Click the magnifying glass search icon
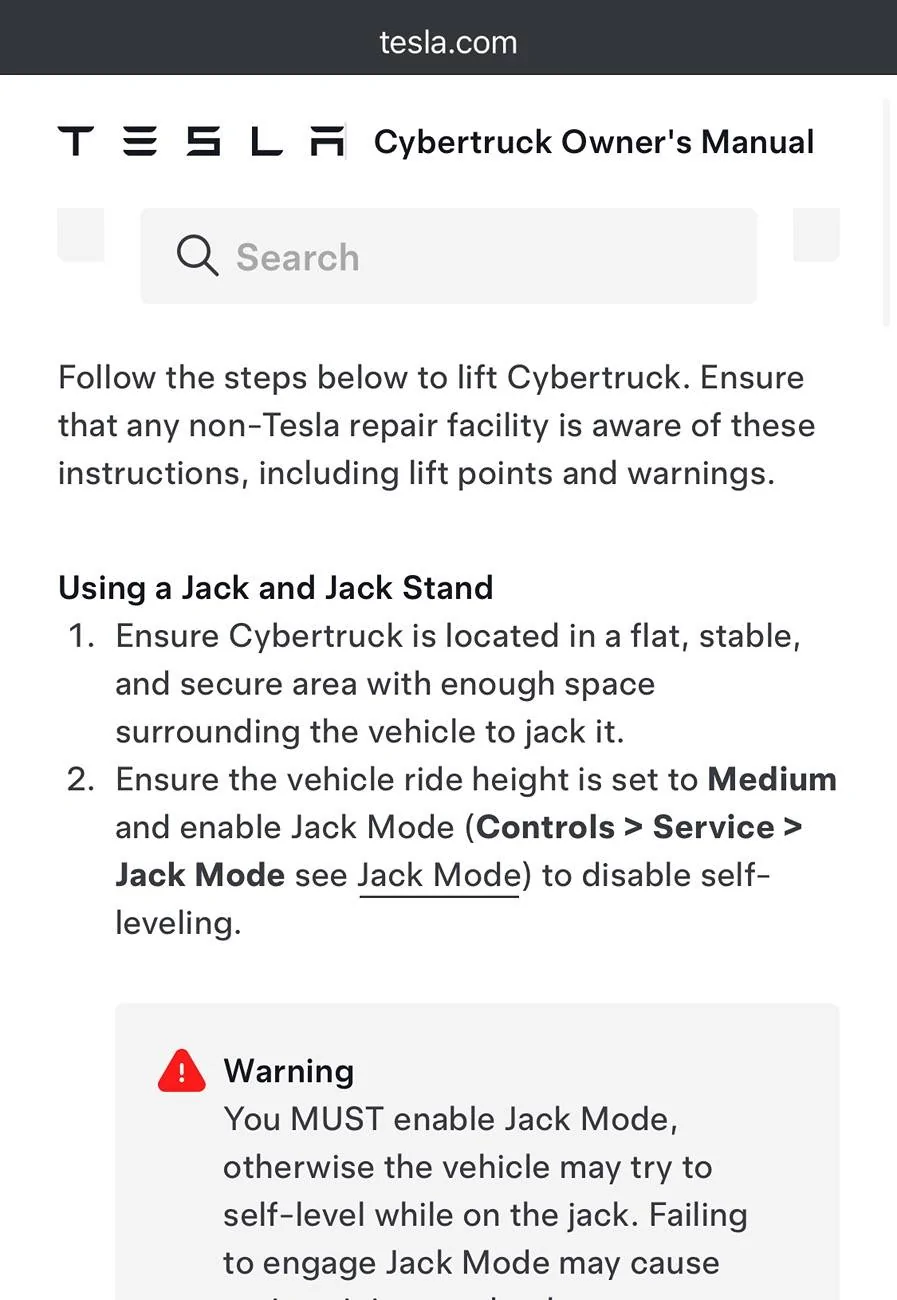897x1300 pixels. click(197, 256)
